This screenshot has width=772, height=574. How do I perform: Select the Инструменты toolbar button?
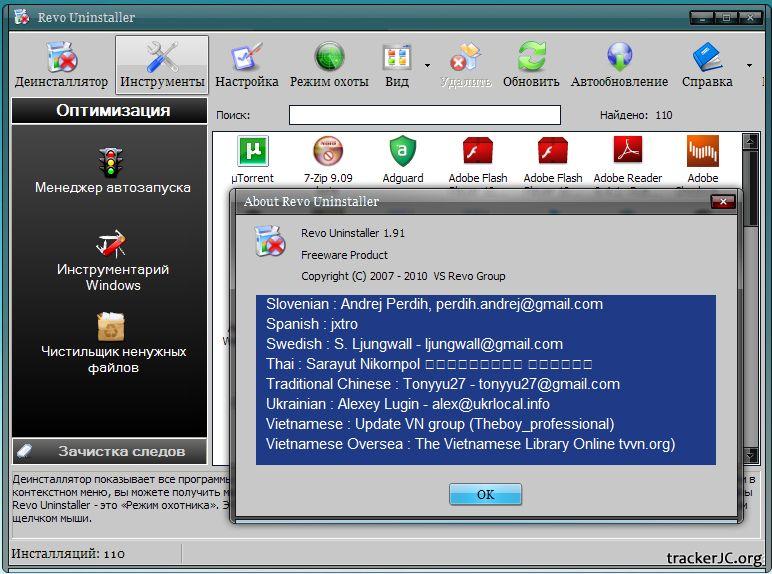[x=162, y=58]
